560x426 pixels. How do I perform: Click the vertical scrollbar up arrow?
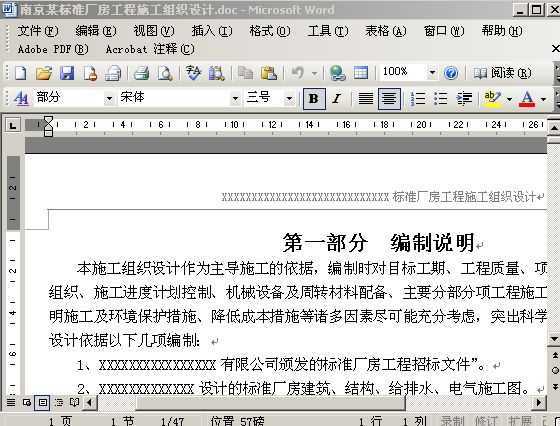554,128
